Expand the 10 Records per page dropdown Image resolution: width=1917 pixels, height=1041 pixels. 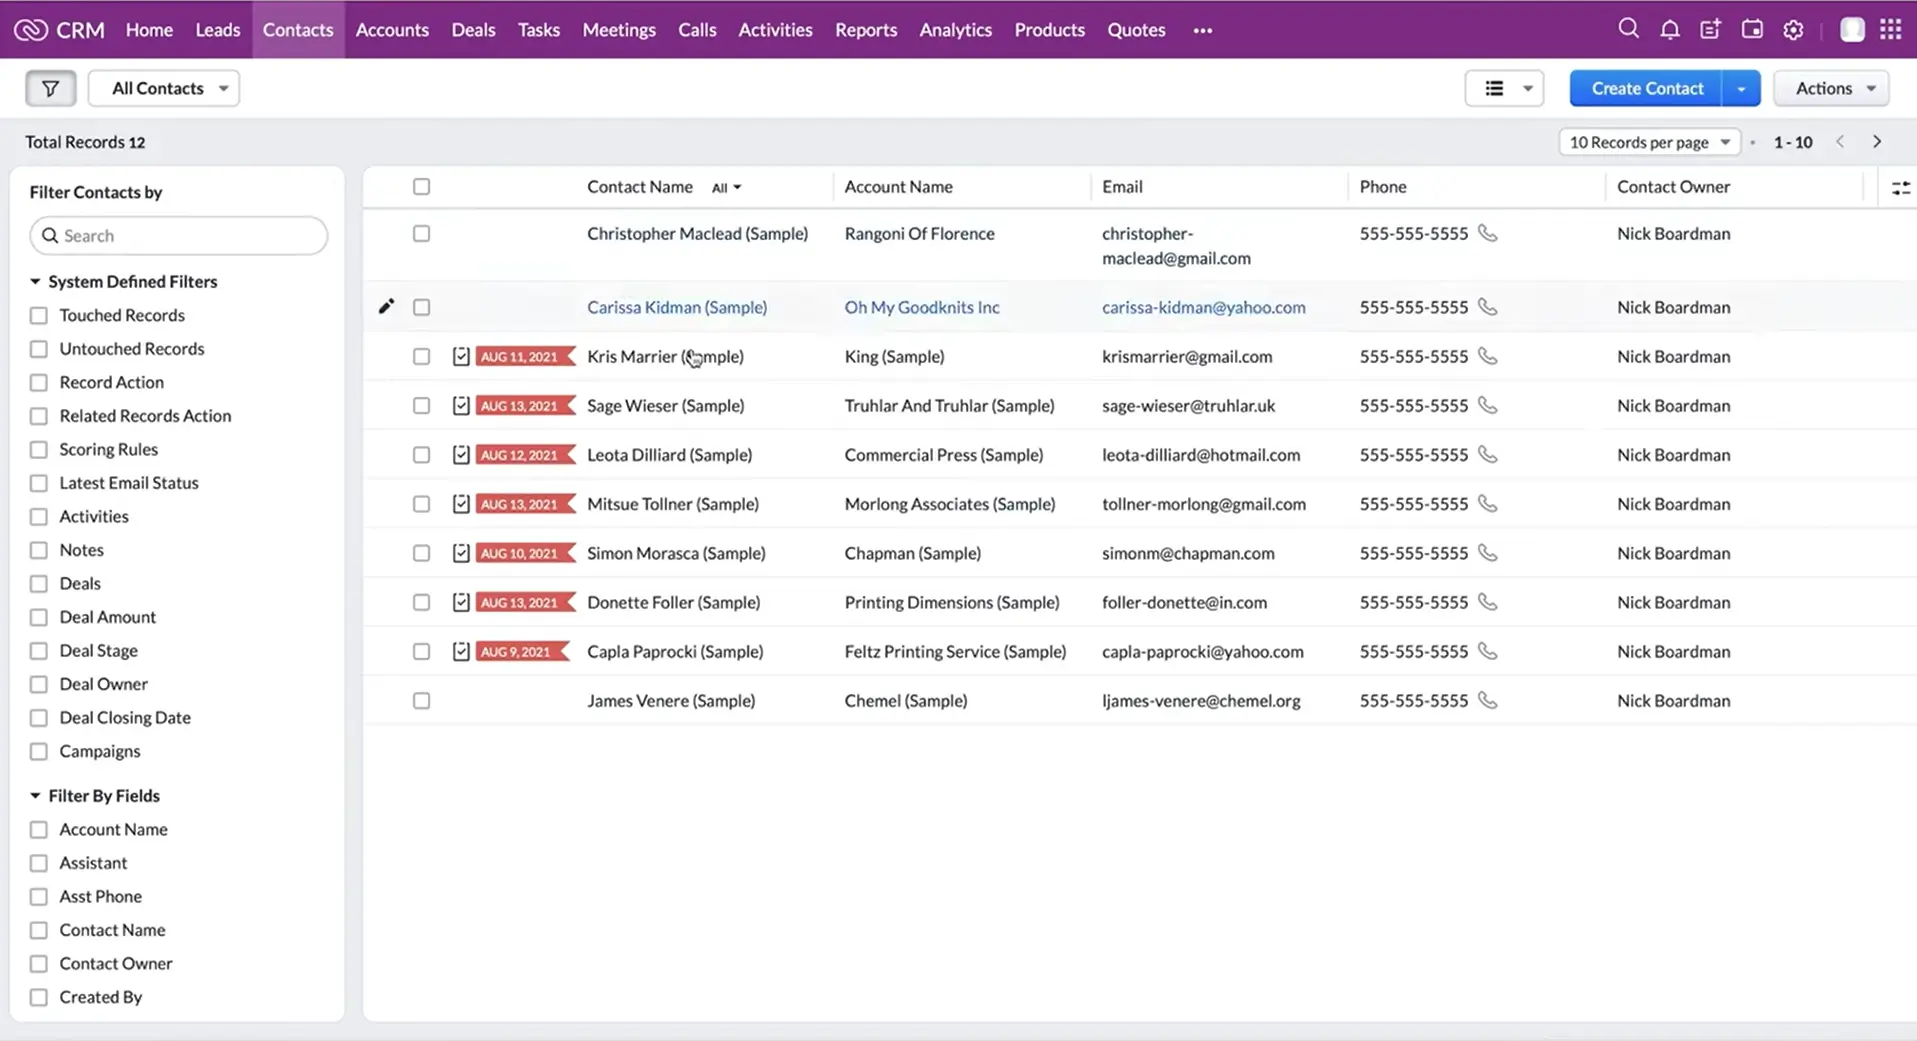1648,142
